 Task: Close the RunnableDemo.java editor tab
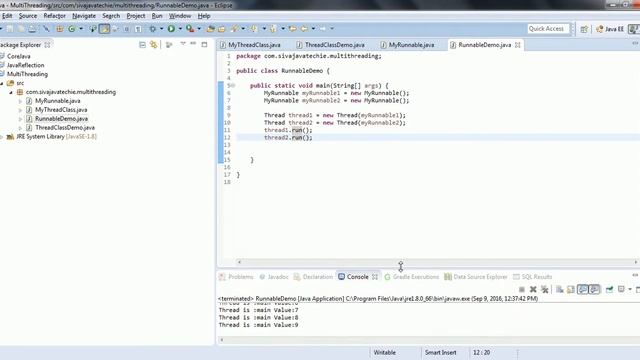tap(518, 45)
